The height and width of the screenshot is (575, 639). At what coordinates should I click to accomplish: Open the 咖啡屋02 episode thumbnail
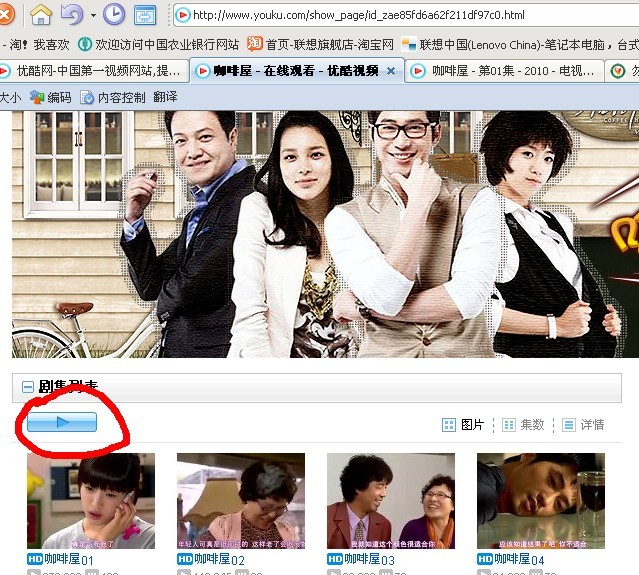(241, 501)
